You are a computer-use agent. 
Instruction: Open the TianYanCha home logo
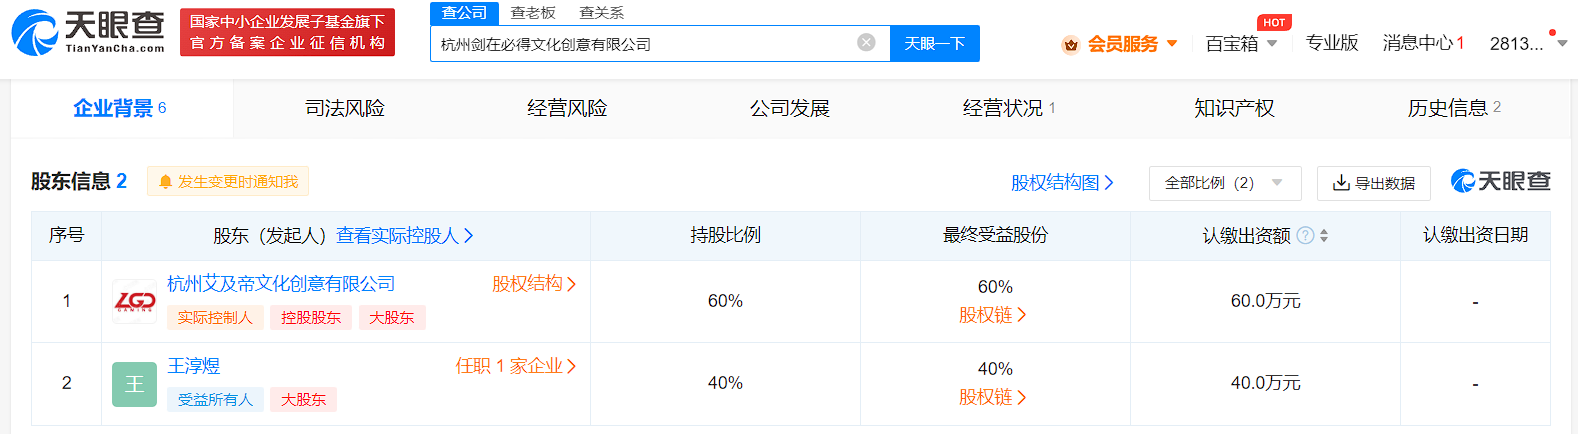(x=88, y=32)
